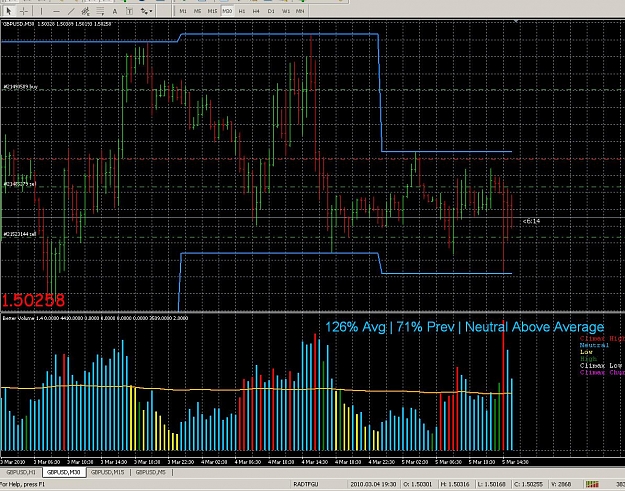Switch chart to M5 timeframe
The width and height of the screenshot is (625, 491).
(x=197, y=11)
